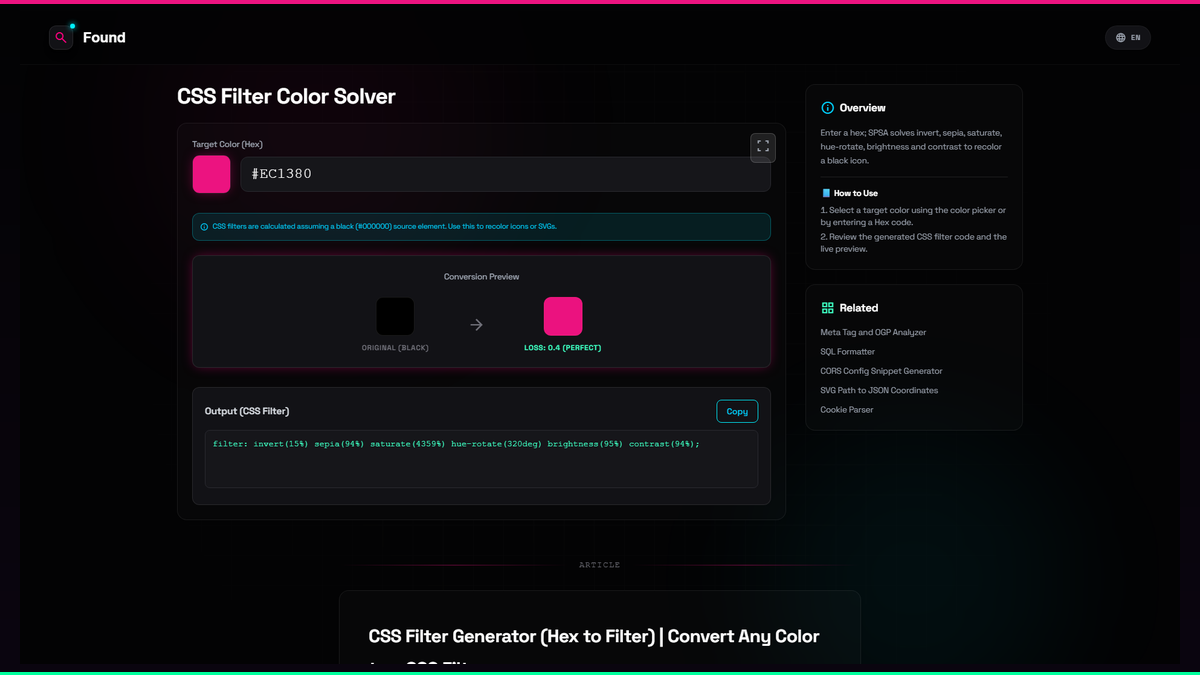Open the target color picker swatch

[x=211, y=174]
